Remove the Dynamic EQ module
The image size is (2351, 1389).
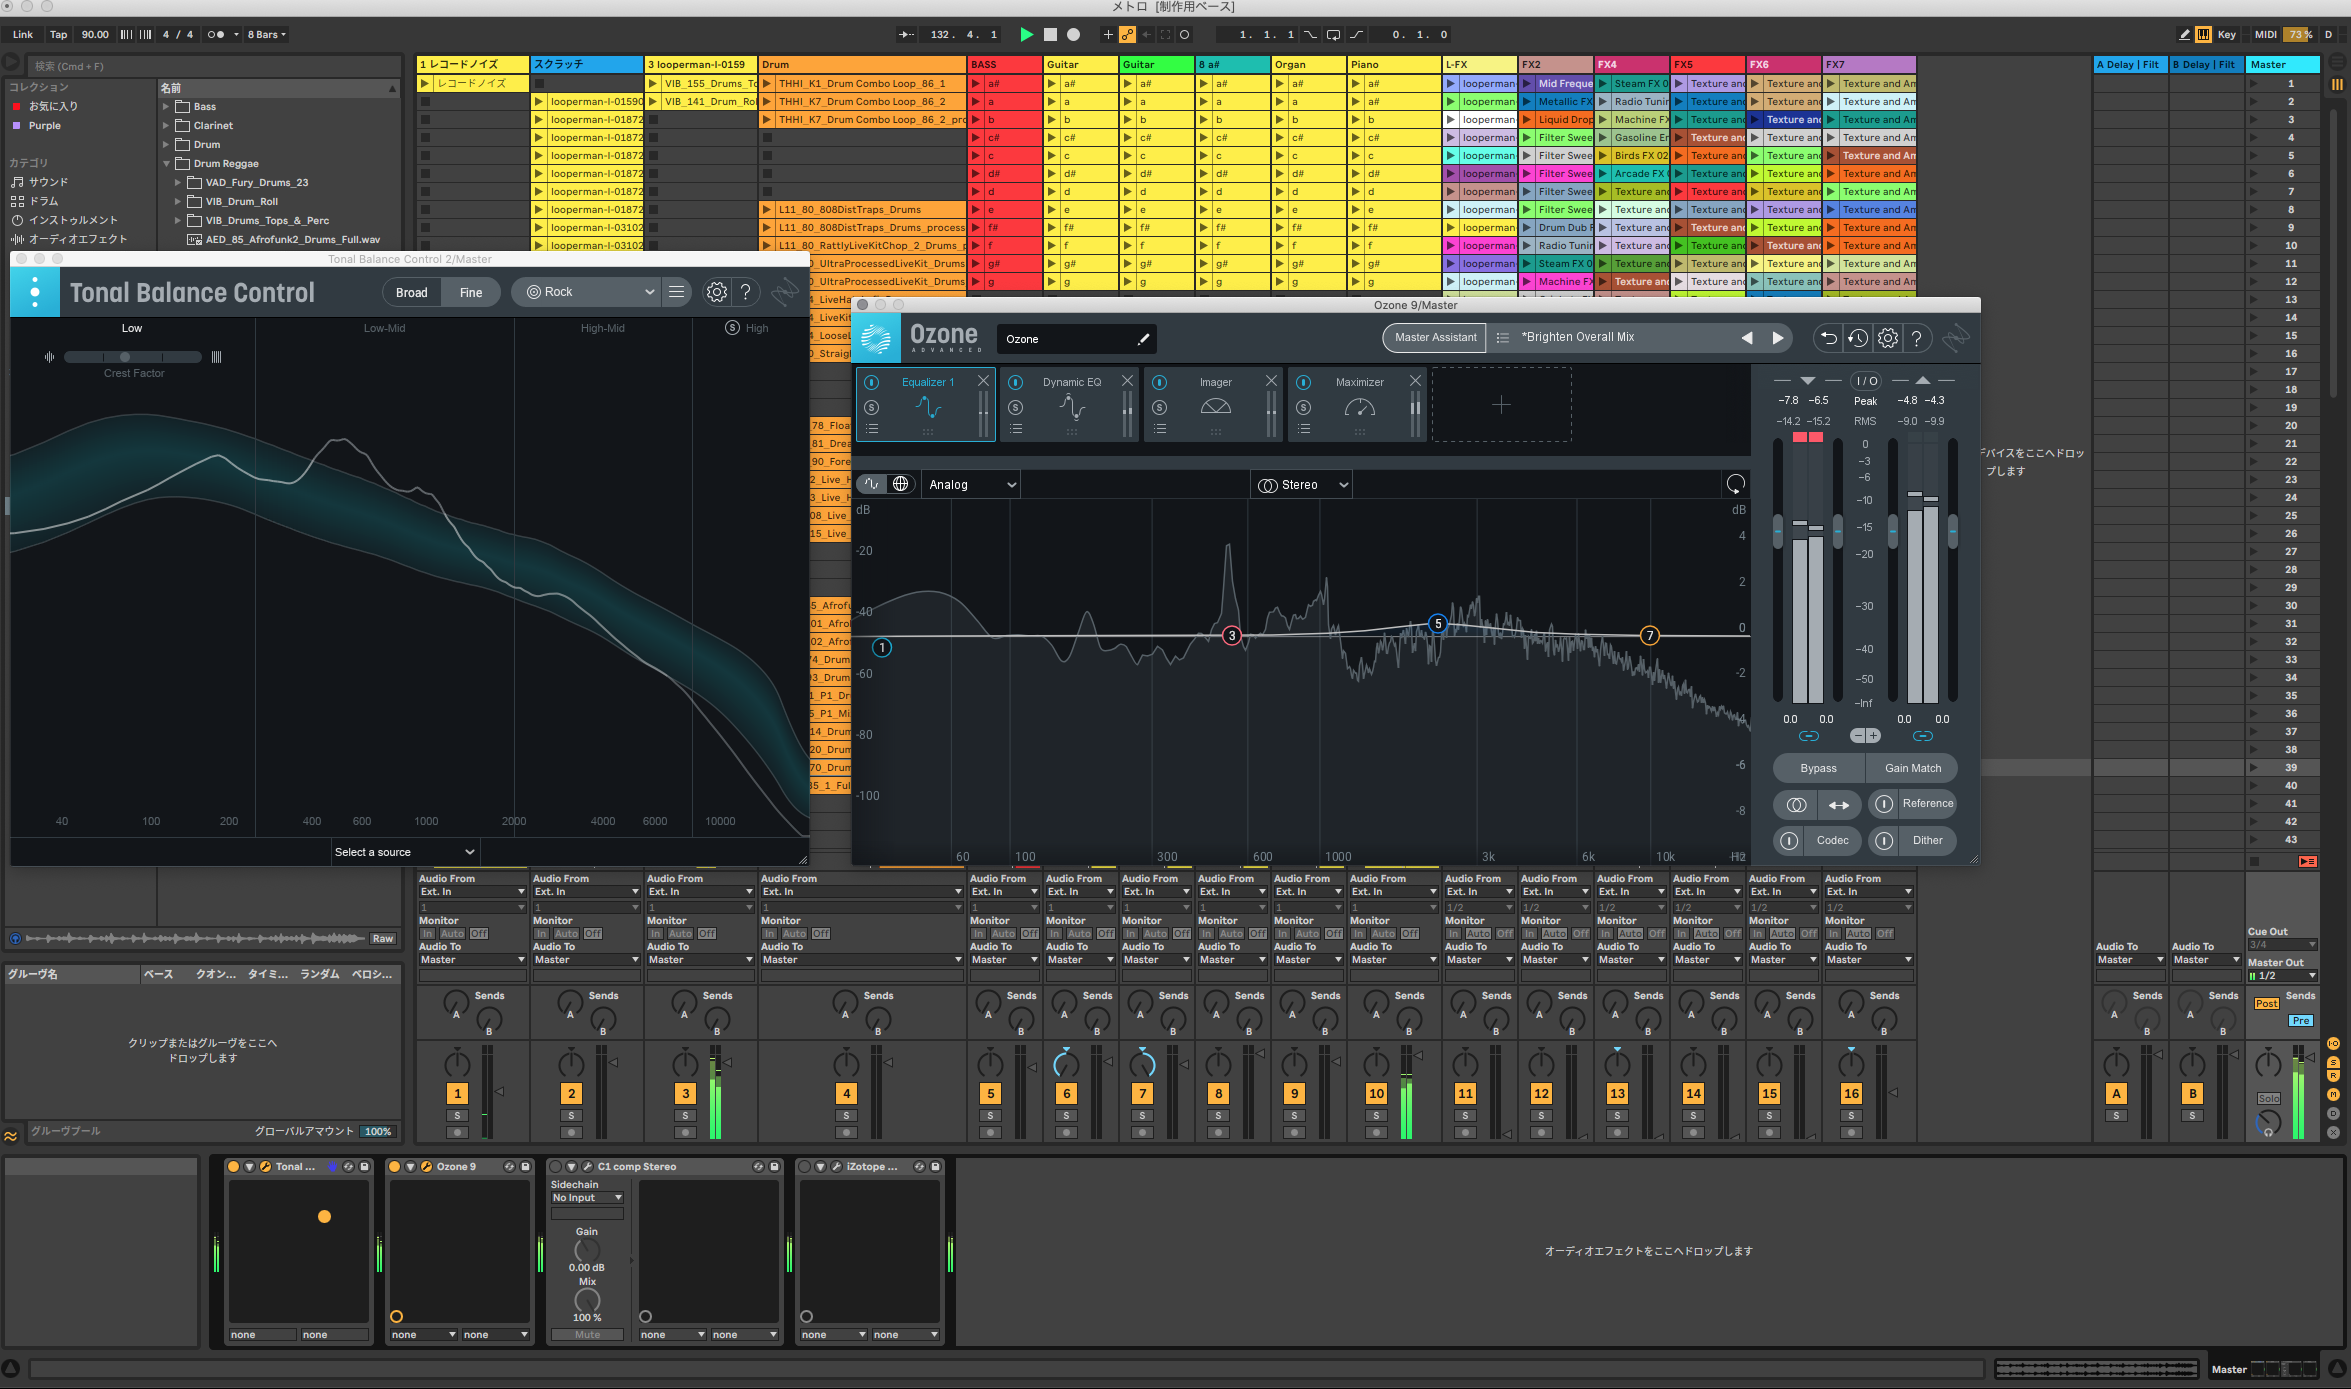pos(1127,380)
